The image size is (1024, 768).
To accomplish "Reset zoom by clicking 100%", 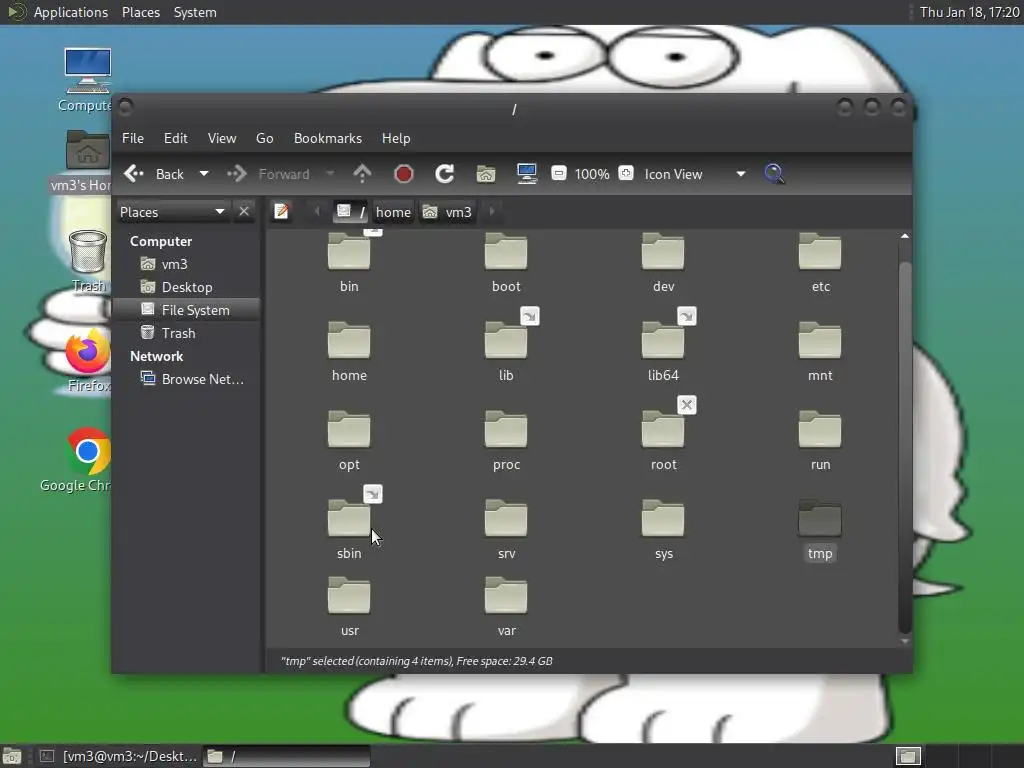I will tap(592, 174).
